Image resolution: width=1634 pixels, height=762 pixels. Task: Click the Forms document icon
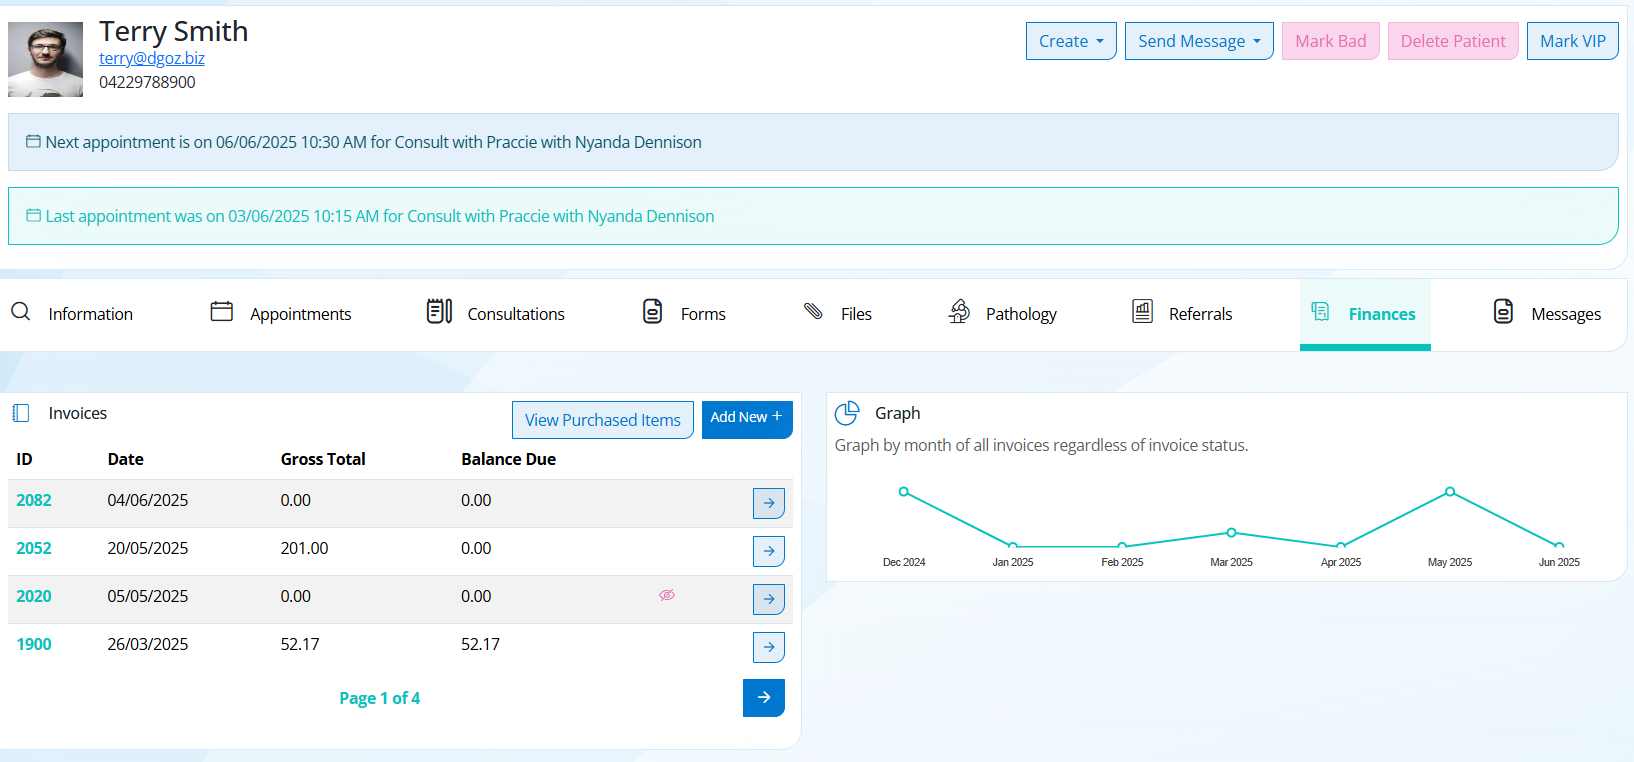tap(653, 312)
